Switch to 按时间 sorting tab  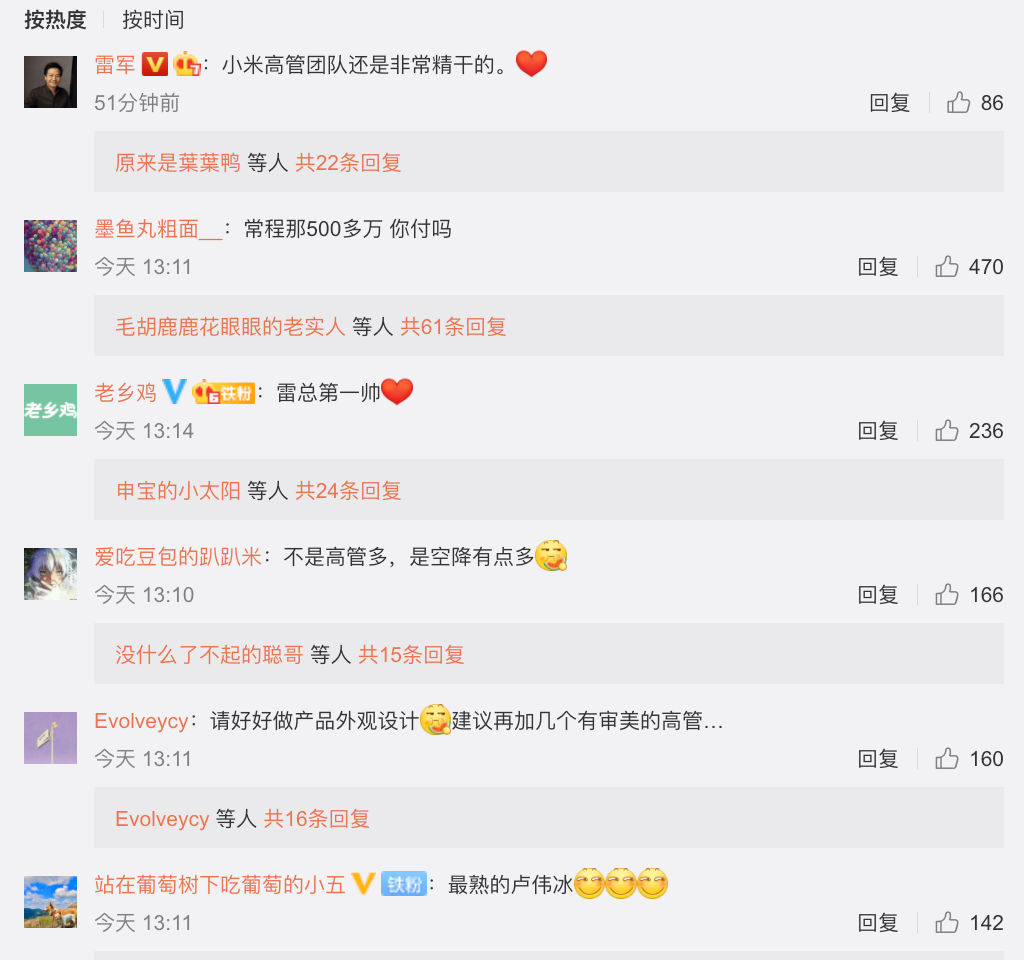(x=153, y=20)
